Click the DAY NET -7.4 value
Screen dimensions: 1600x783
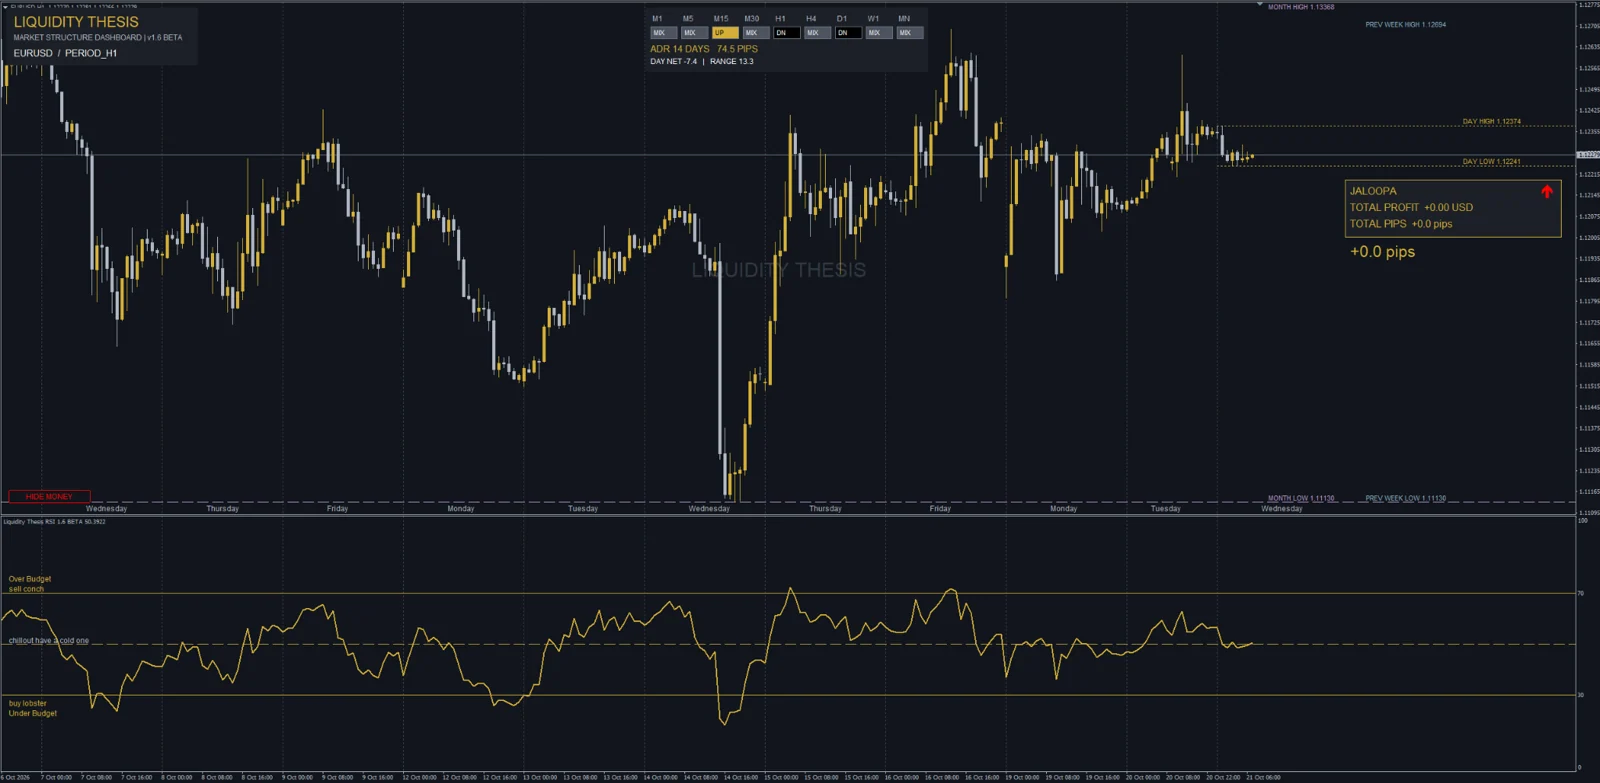click(x=674, y=62)
